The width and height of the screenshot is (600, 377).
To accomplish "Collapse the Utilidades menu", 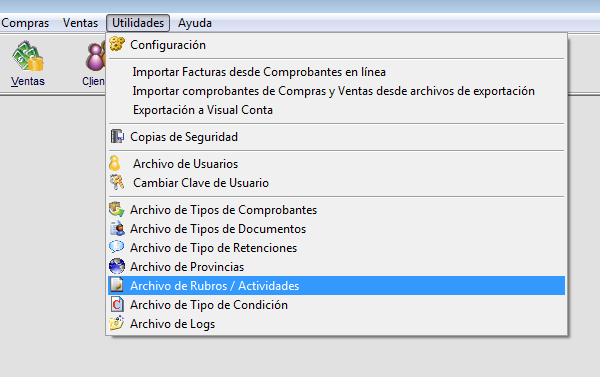I will tap(138, 23).
